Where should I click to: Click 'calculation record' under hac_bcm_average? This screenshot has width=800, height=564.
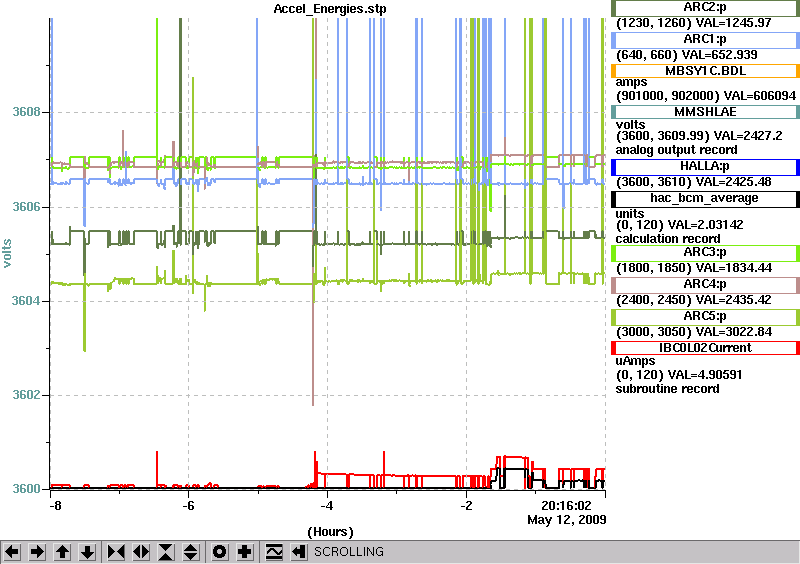pos(668,239)
